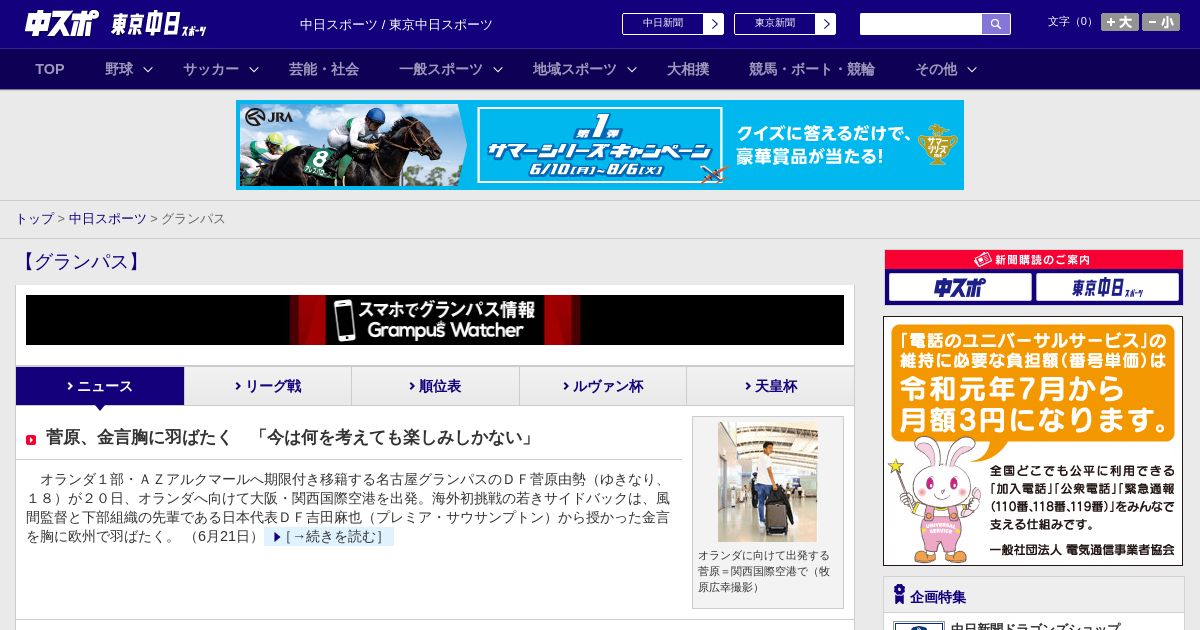Switch to the 天皇杯 tab
The image size is (1200, 630).
coord(770,386)
